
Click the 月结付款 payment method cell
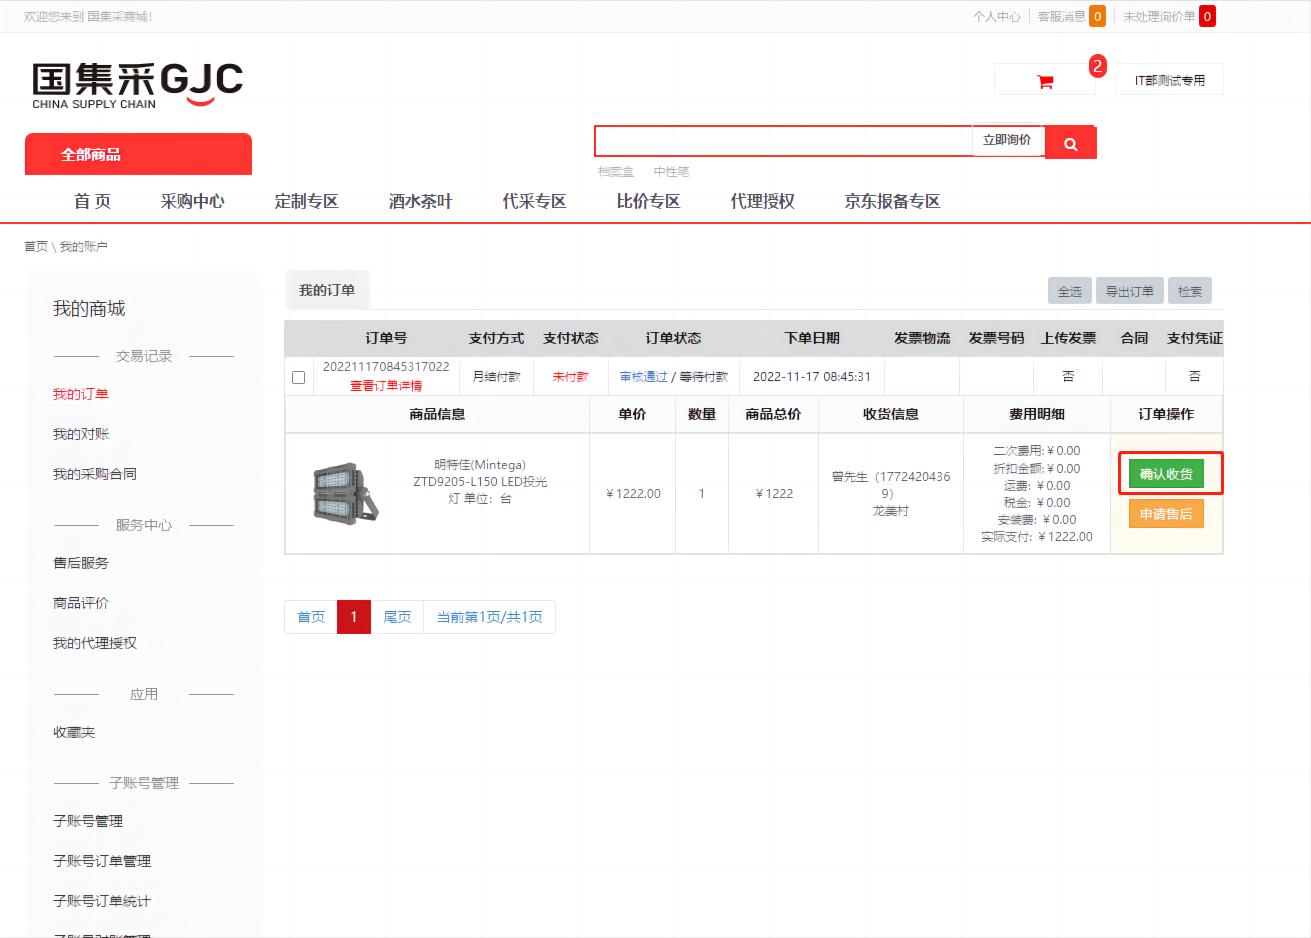click(x=497, y=377)
